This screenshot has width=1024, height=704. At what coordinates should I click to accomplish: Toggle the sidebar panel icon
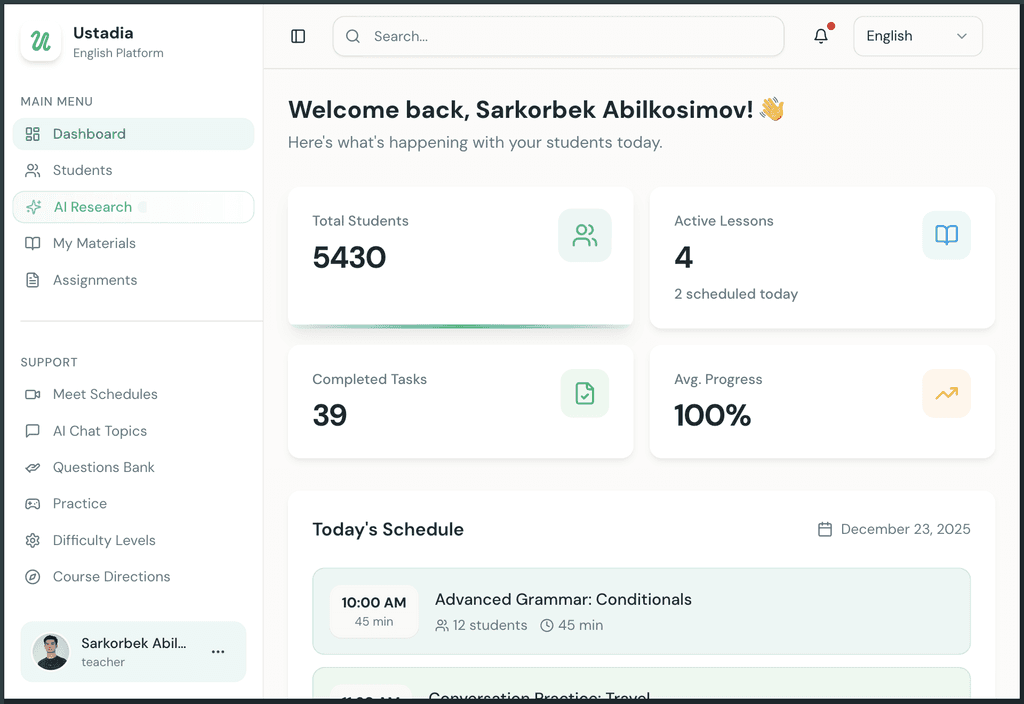pos(298,37)
